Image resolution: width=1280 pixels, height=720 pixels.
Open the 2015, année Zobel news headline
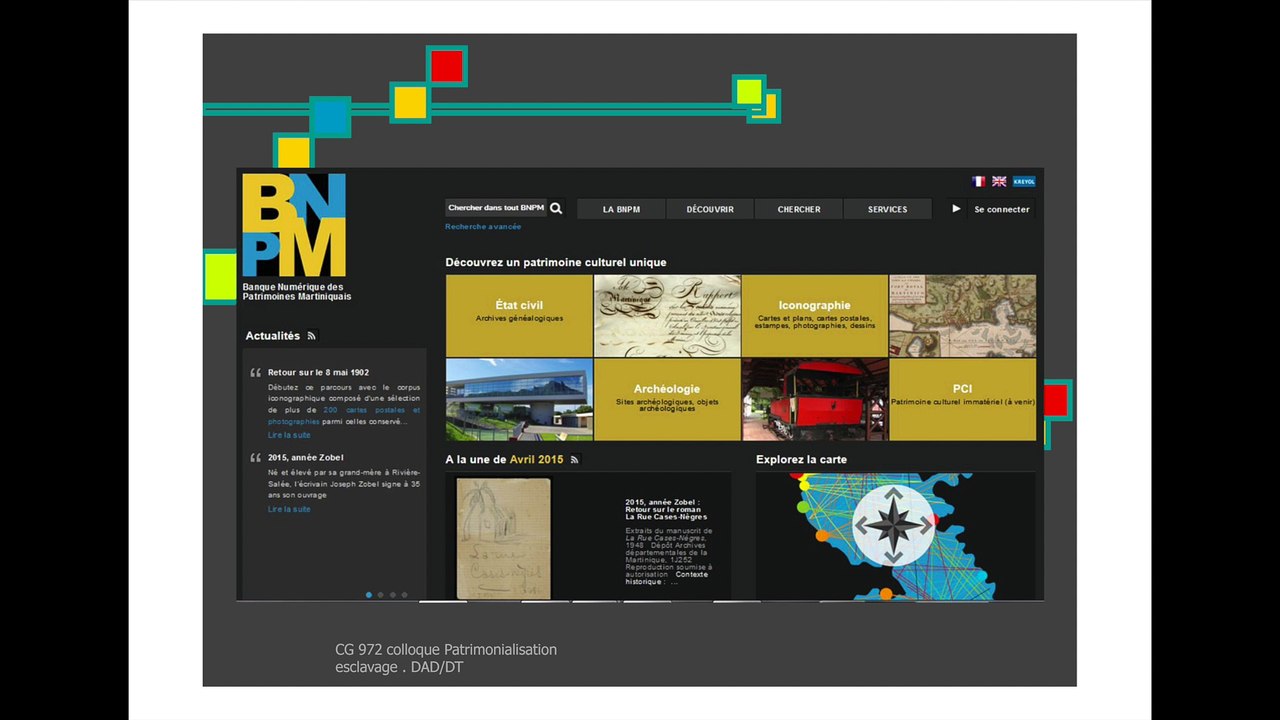pyautogui.click(x=305, y=457)
